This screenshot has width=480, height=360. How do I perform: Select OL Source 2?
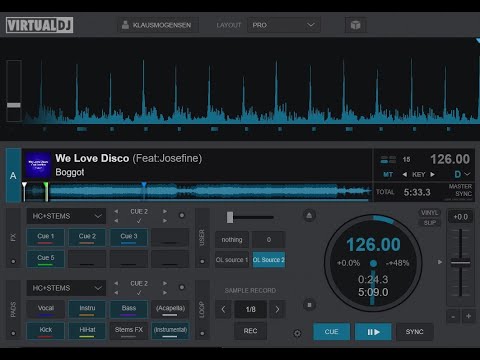pyautogui.click(x=269, y=260)
